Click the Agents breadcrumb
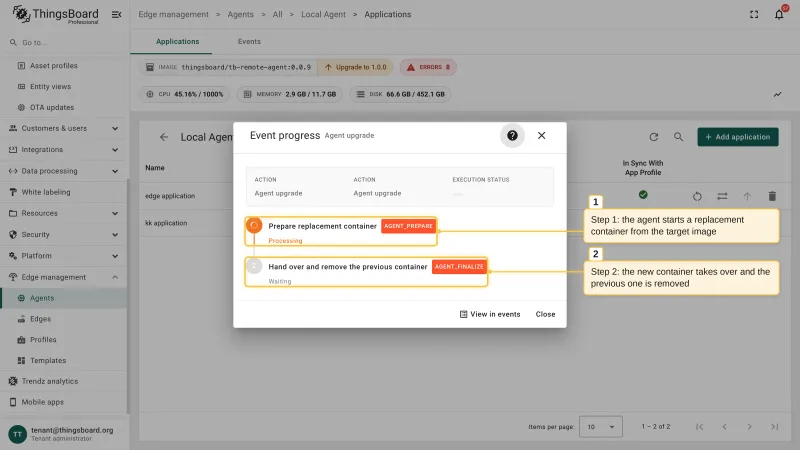800x450 pixels. [x=240, y=14]
